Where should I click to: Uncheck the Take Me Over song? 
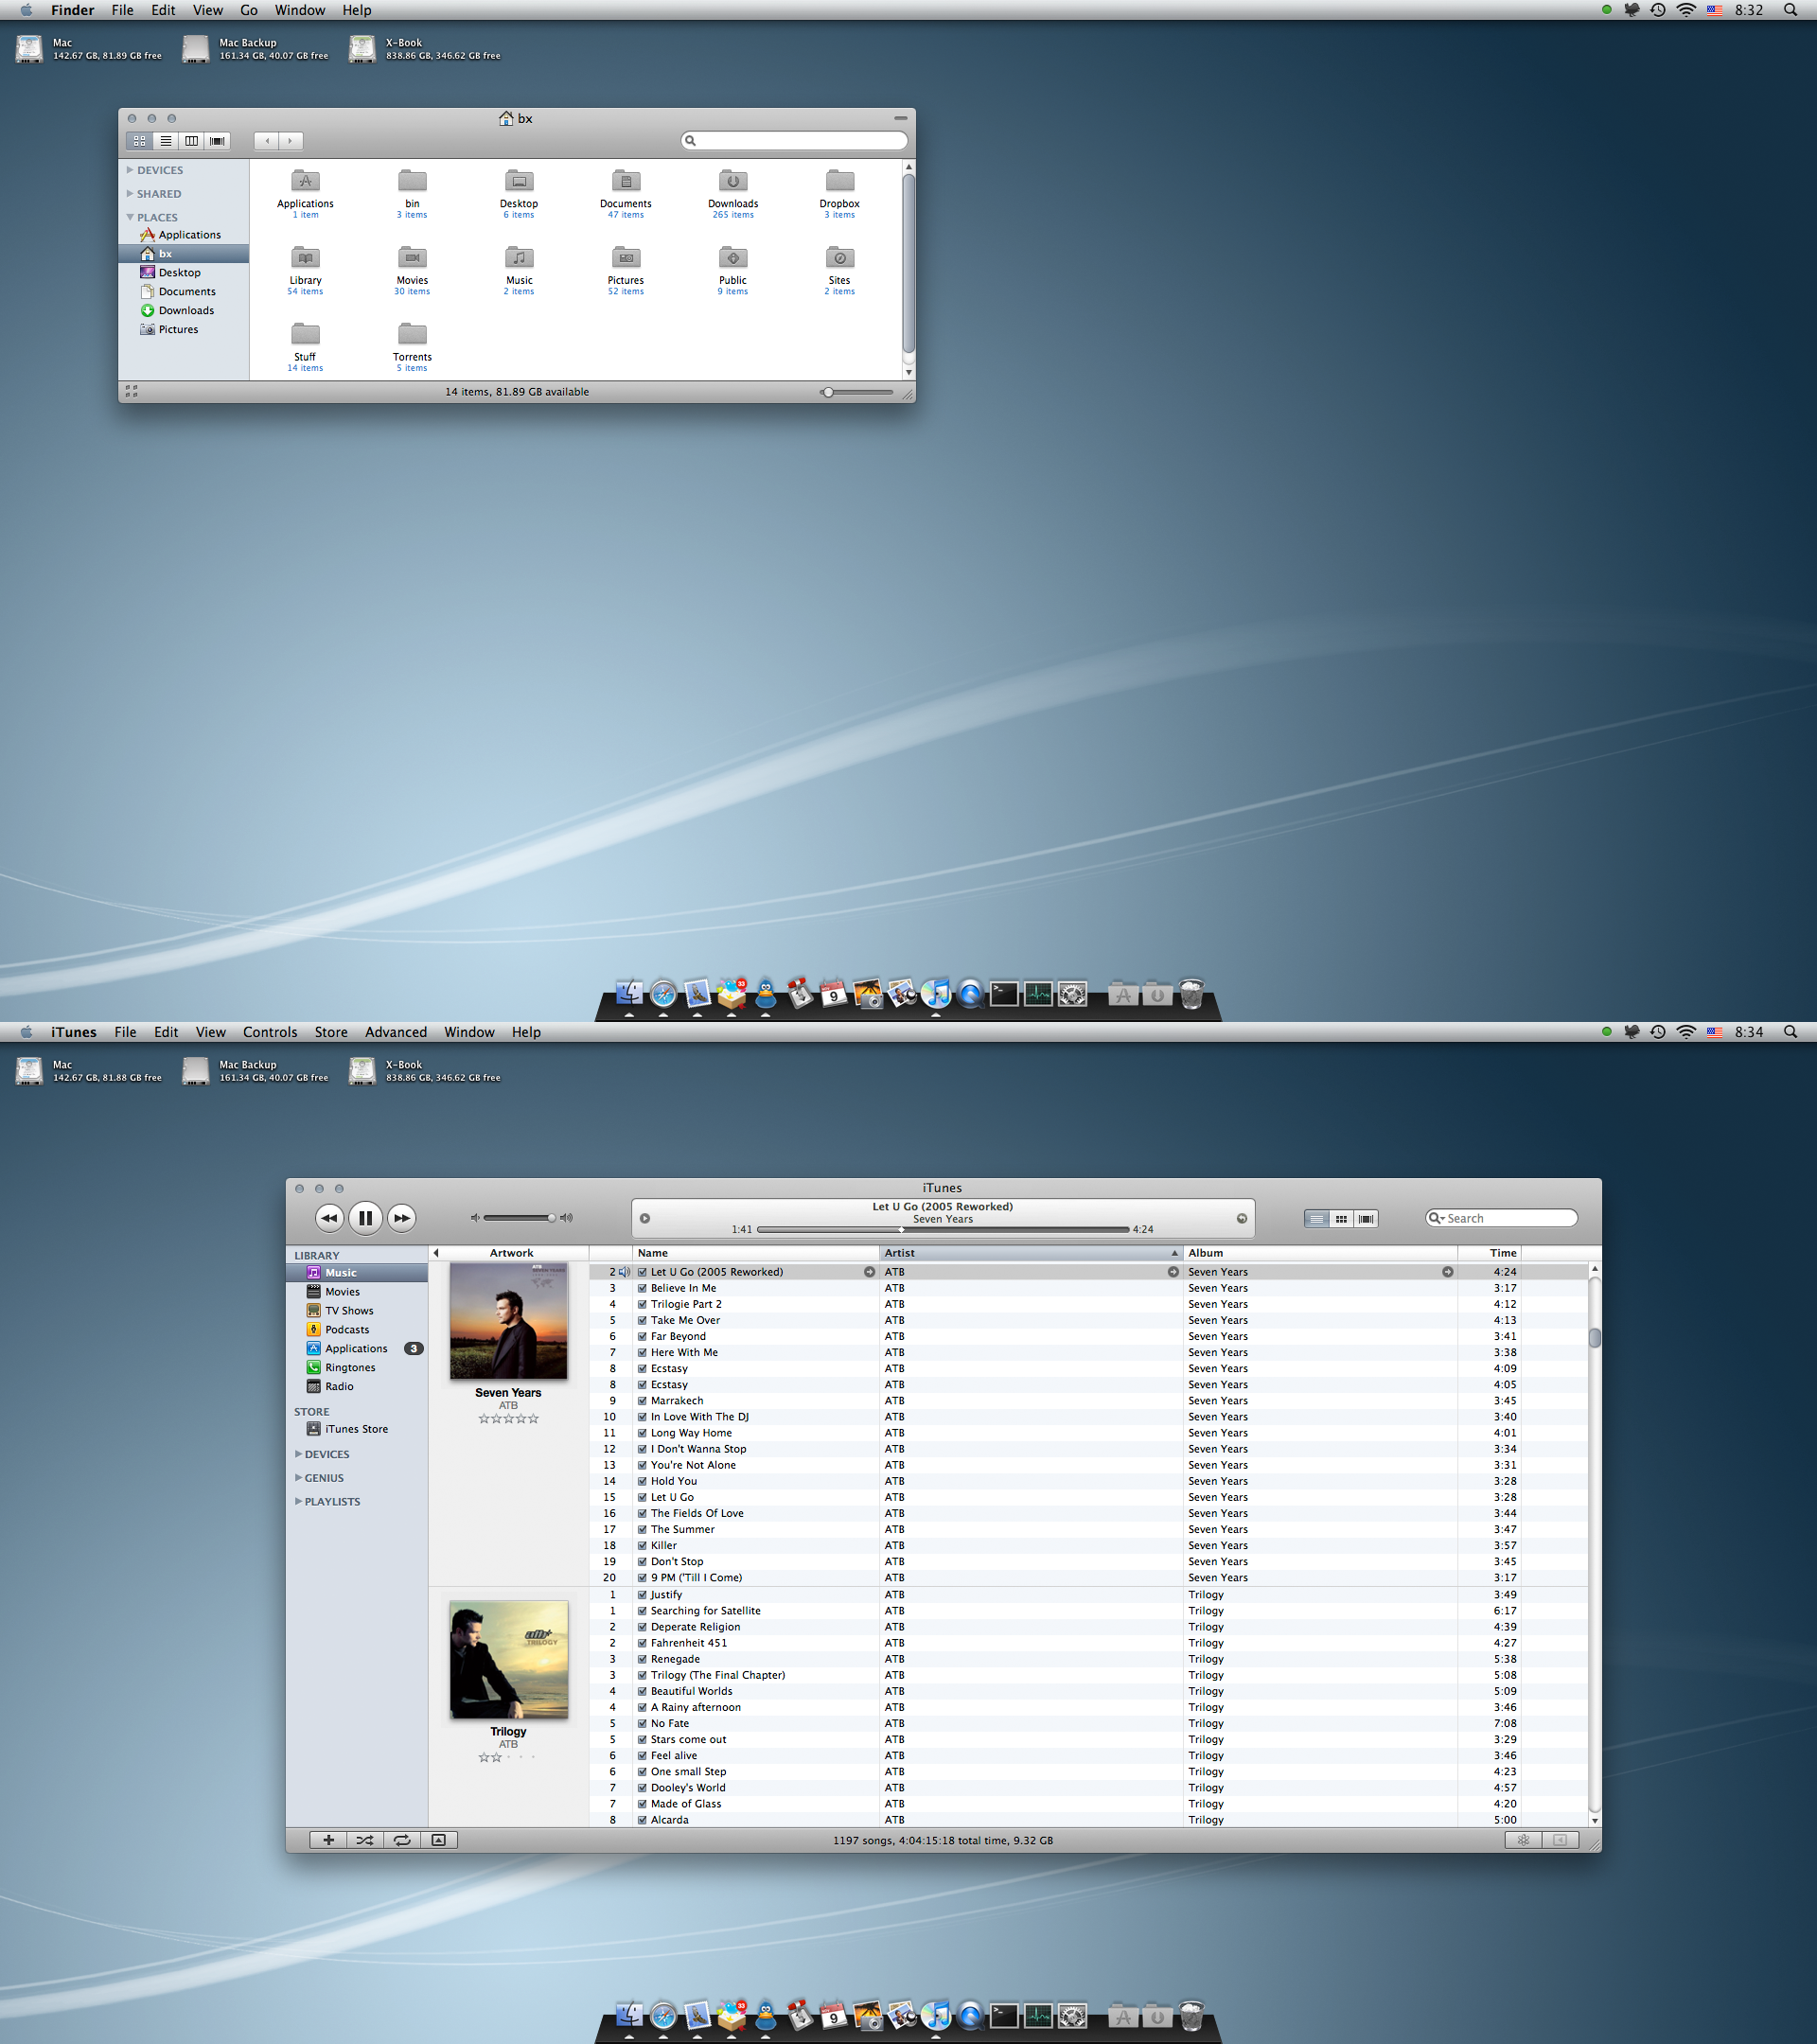coord(642,1321)
